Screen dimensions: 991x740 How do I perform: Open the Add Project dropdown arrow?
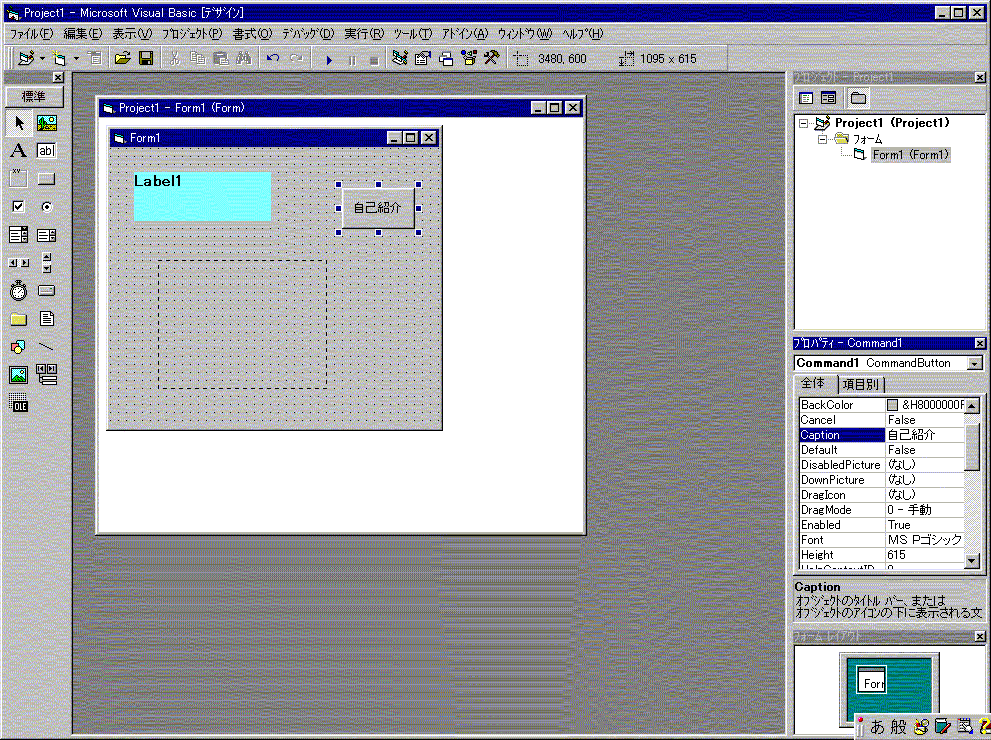[x=42, y=59]
